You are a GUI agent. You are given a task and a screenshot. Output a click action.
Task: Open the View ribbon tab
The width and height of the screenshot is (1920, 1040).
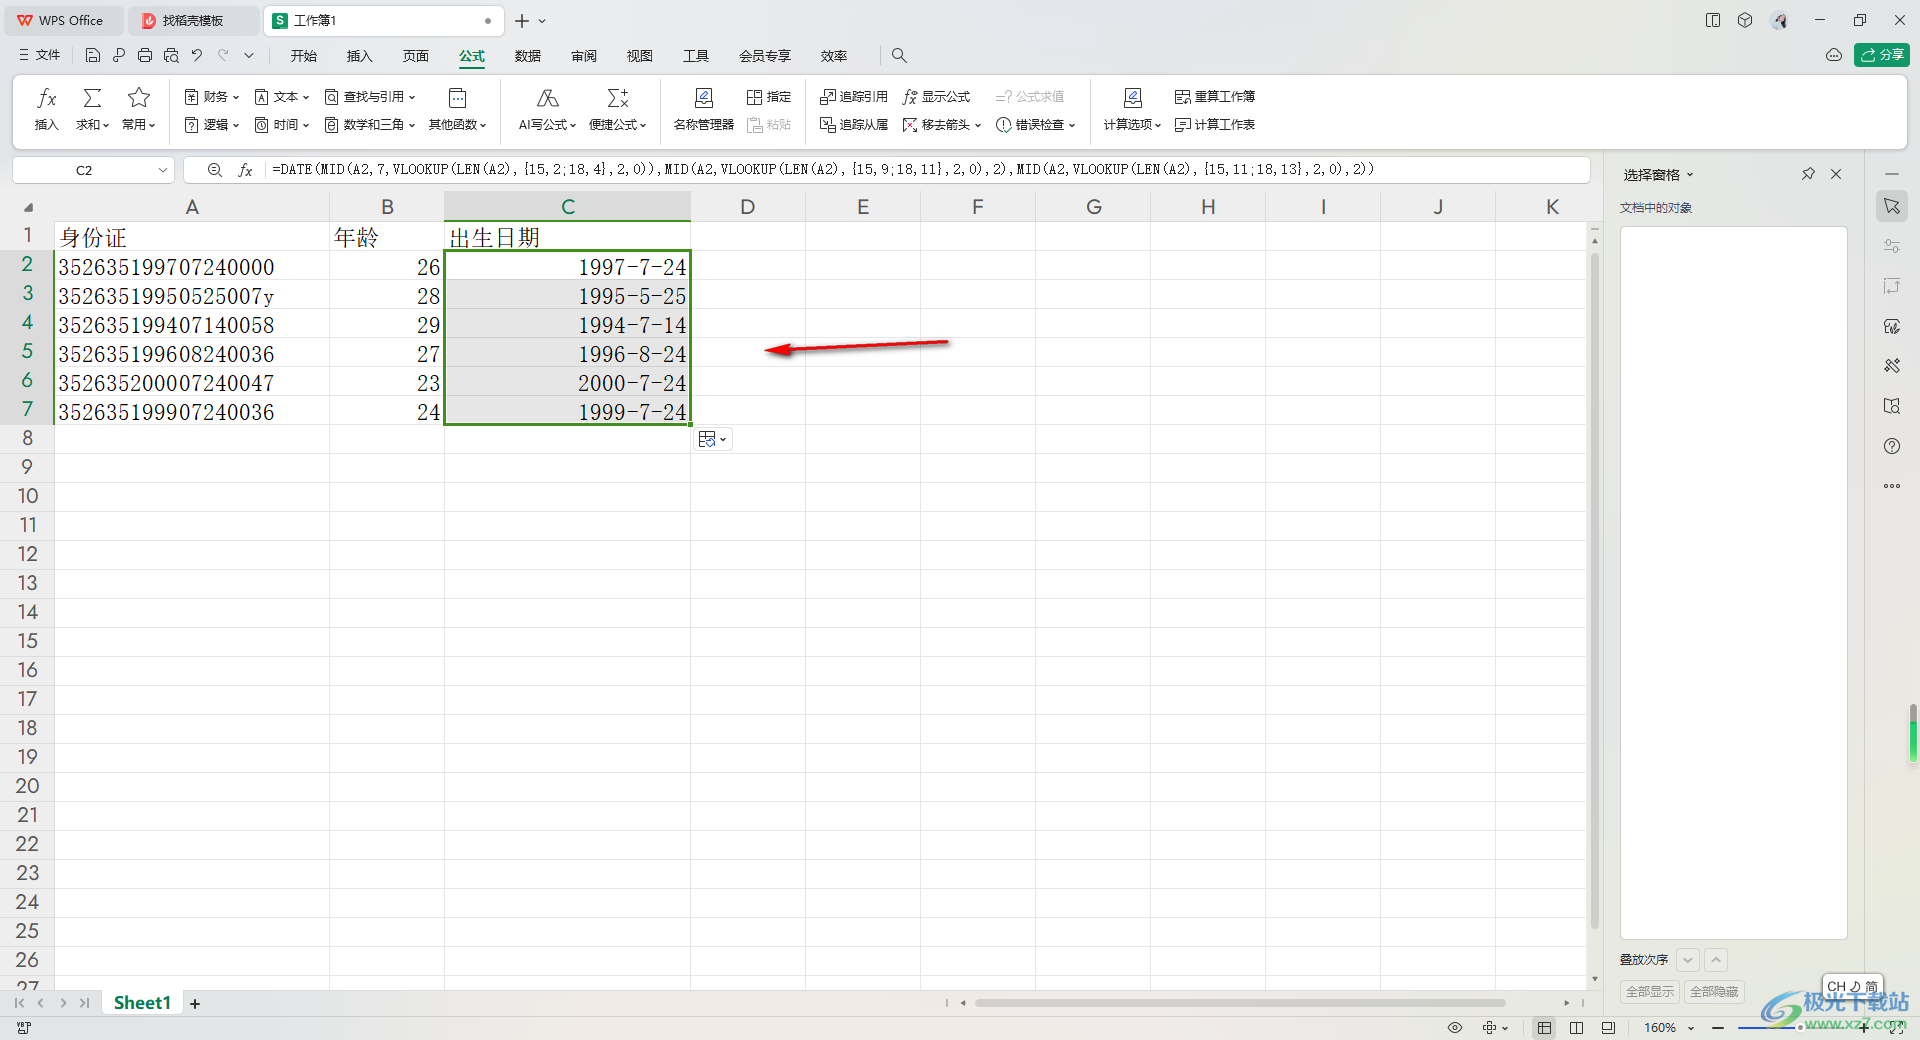point(640,56)
